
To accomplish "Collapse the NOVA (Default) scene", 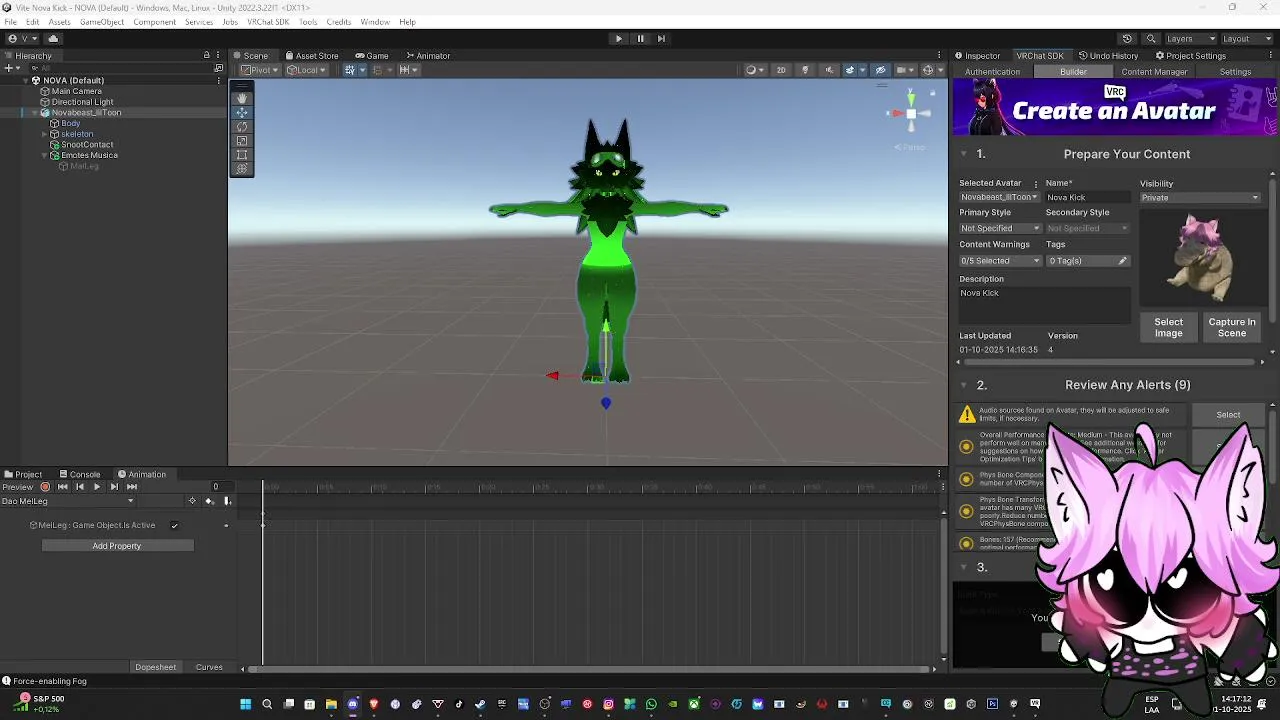I will tap(26, 80).
